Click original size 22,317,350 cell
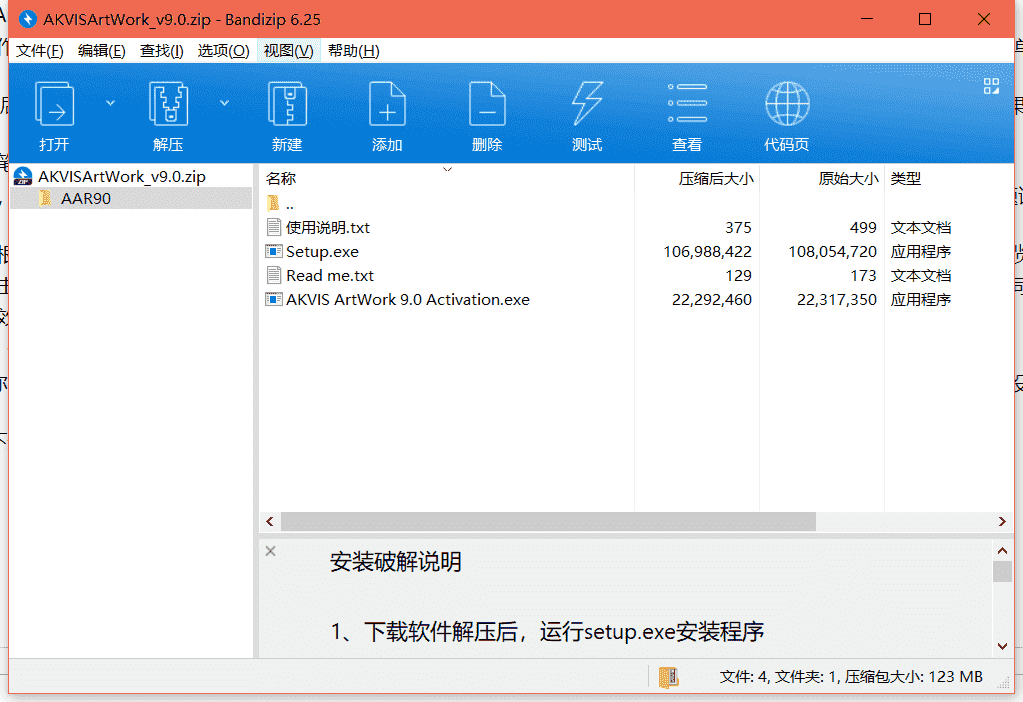This screenshot has height=702, width=1023. click(x=836, y=299)
